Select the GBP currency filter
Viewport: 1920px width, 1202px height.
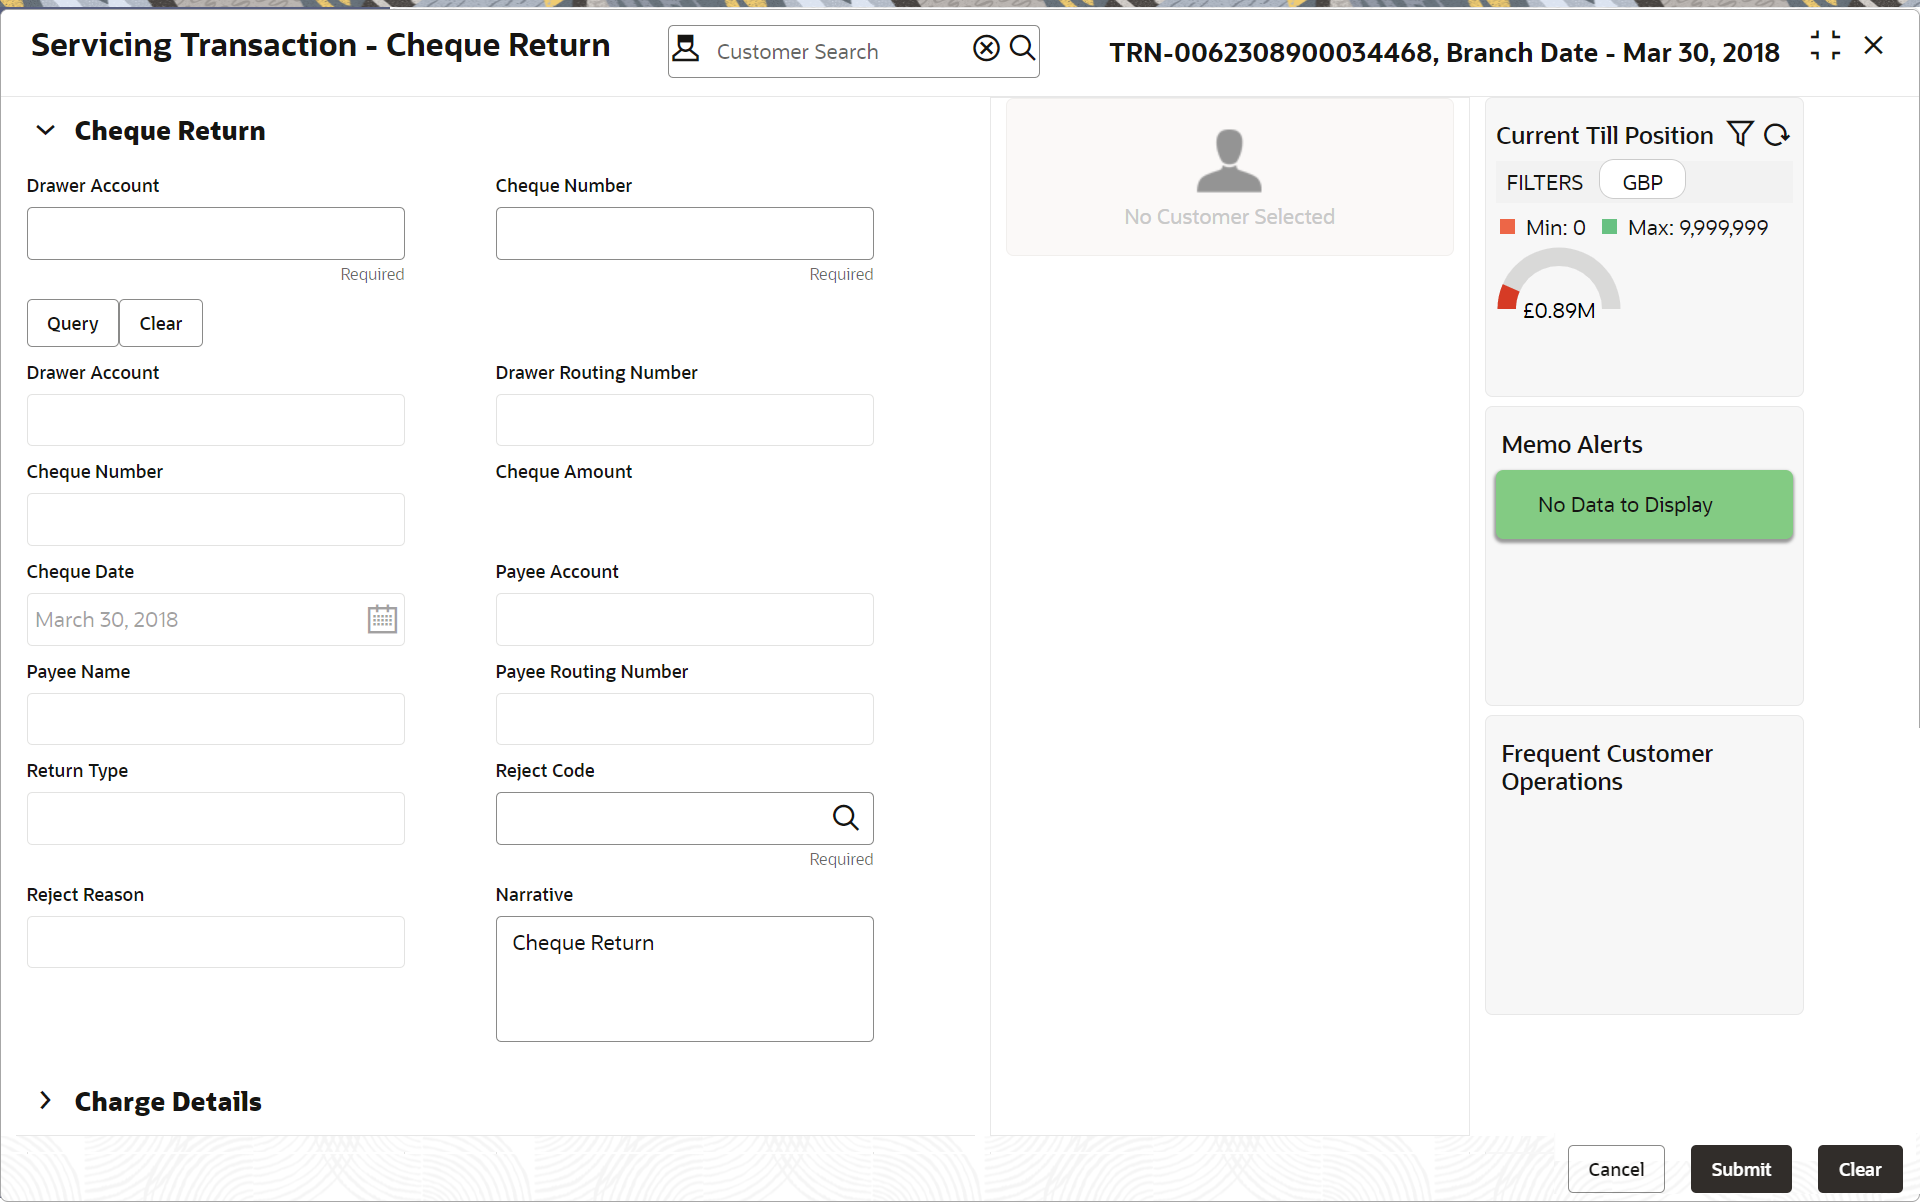click(x=1642, y=182)
